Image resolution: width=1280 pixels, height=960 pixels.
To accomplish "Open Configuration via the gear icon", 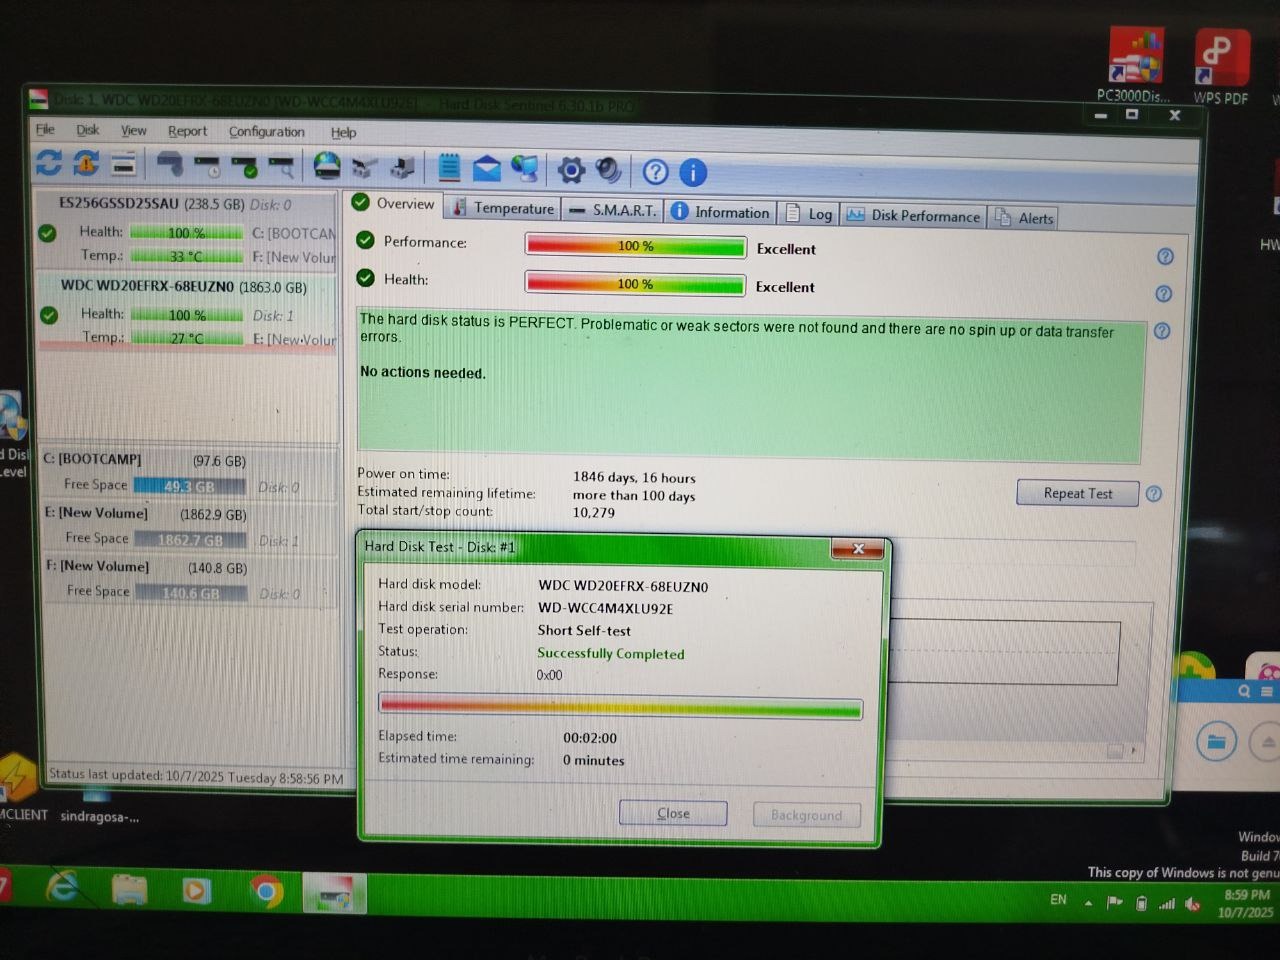I will 571,170.
